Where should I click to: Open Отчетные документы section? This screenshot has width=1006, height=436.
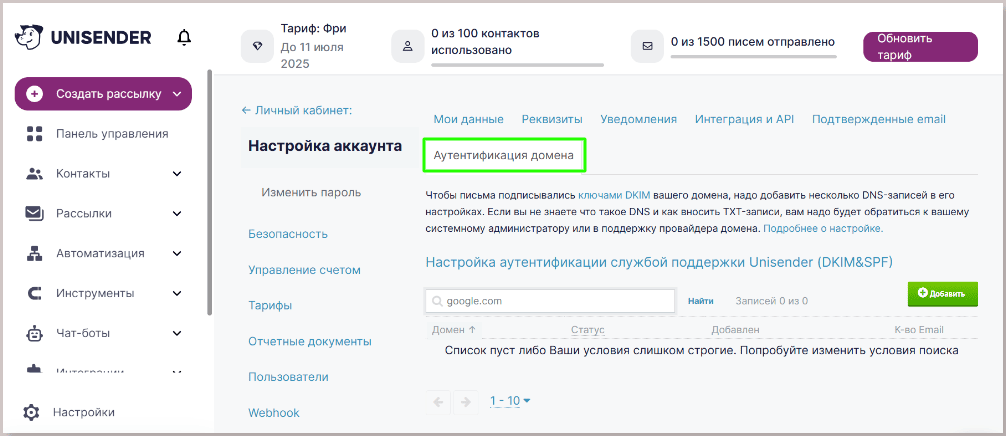(310, 342)
